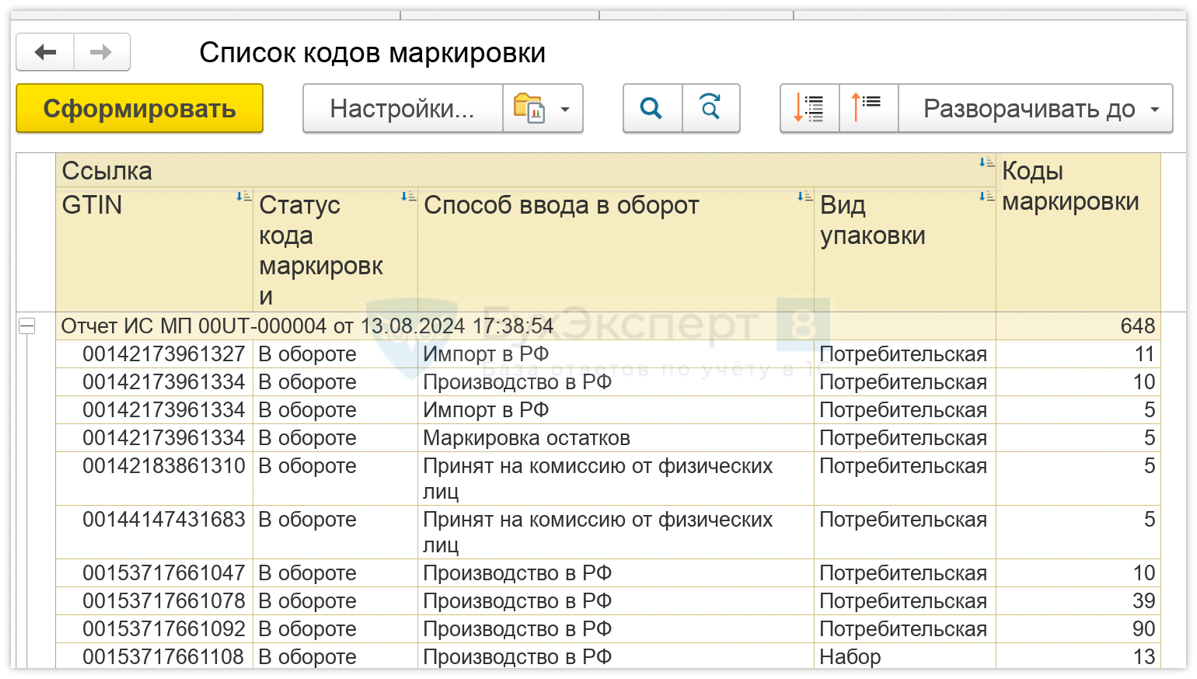Click the magnifier search icon
The image size is (1197, 679).
652,108
